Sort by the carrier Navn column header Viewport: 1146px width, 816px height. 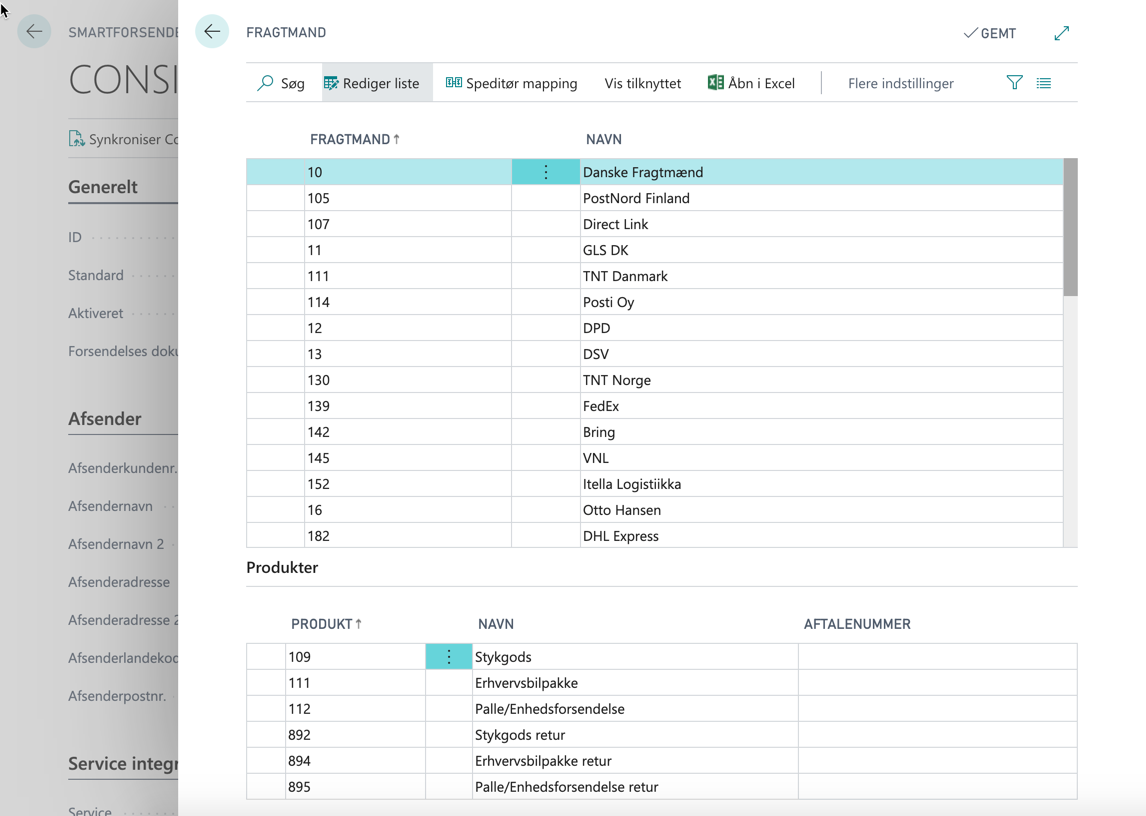click(x=604, y=139)
